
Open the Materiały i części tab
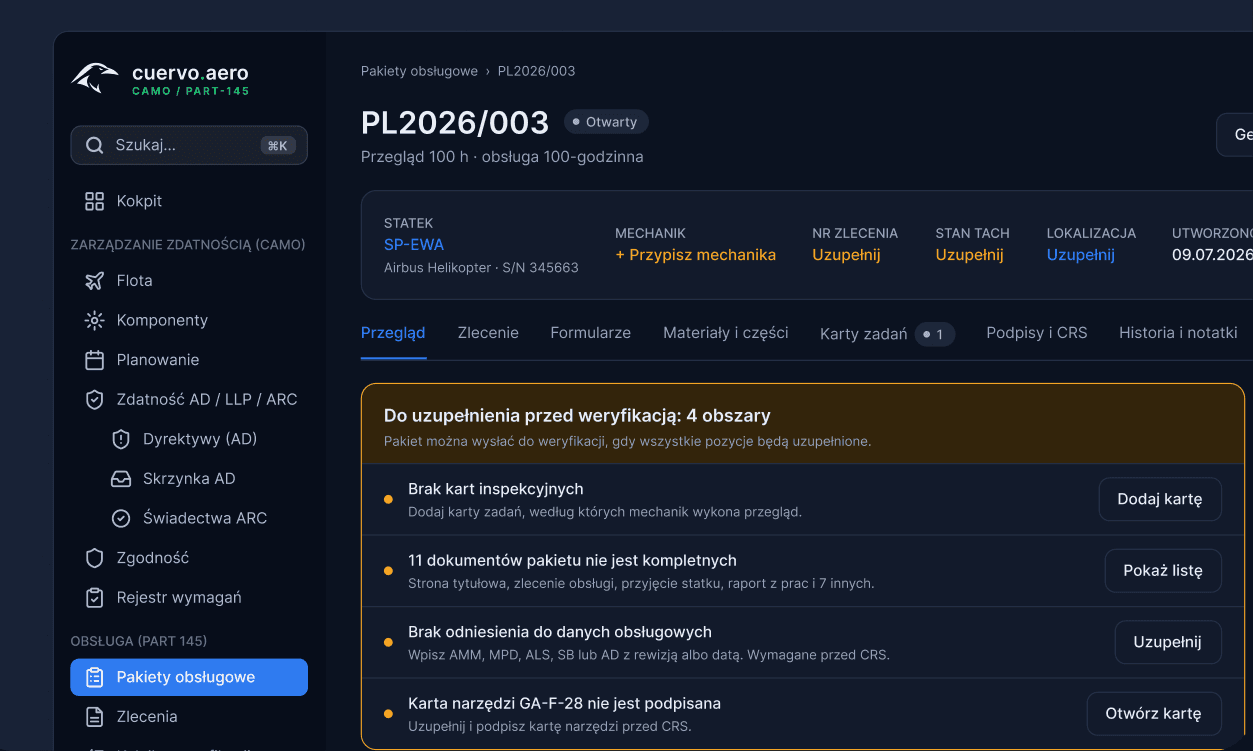click(x=726, y=333)
